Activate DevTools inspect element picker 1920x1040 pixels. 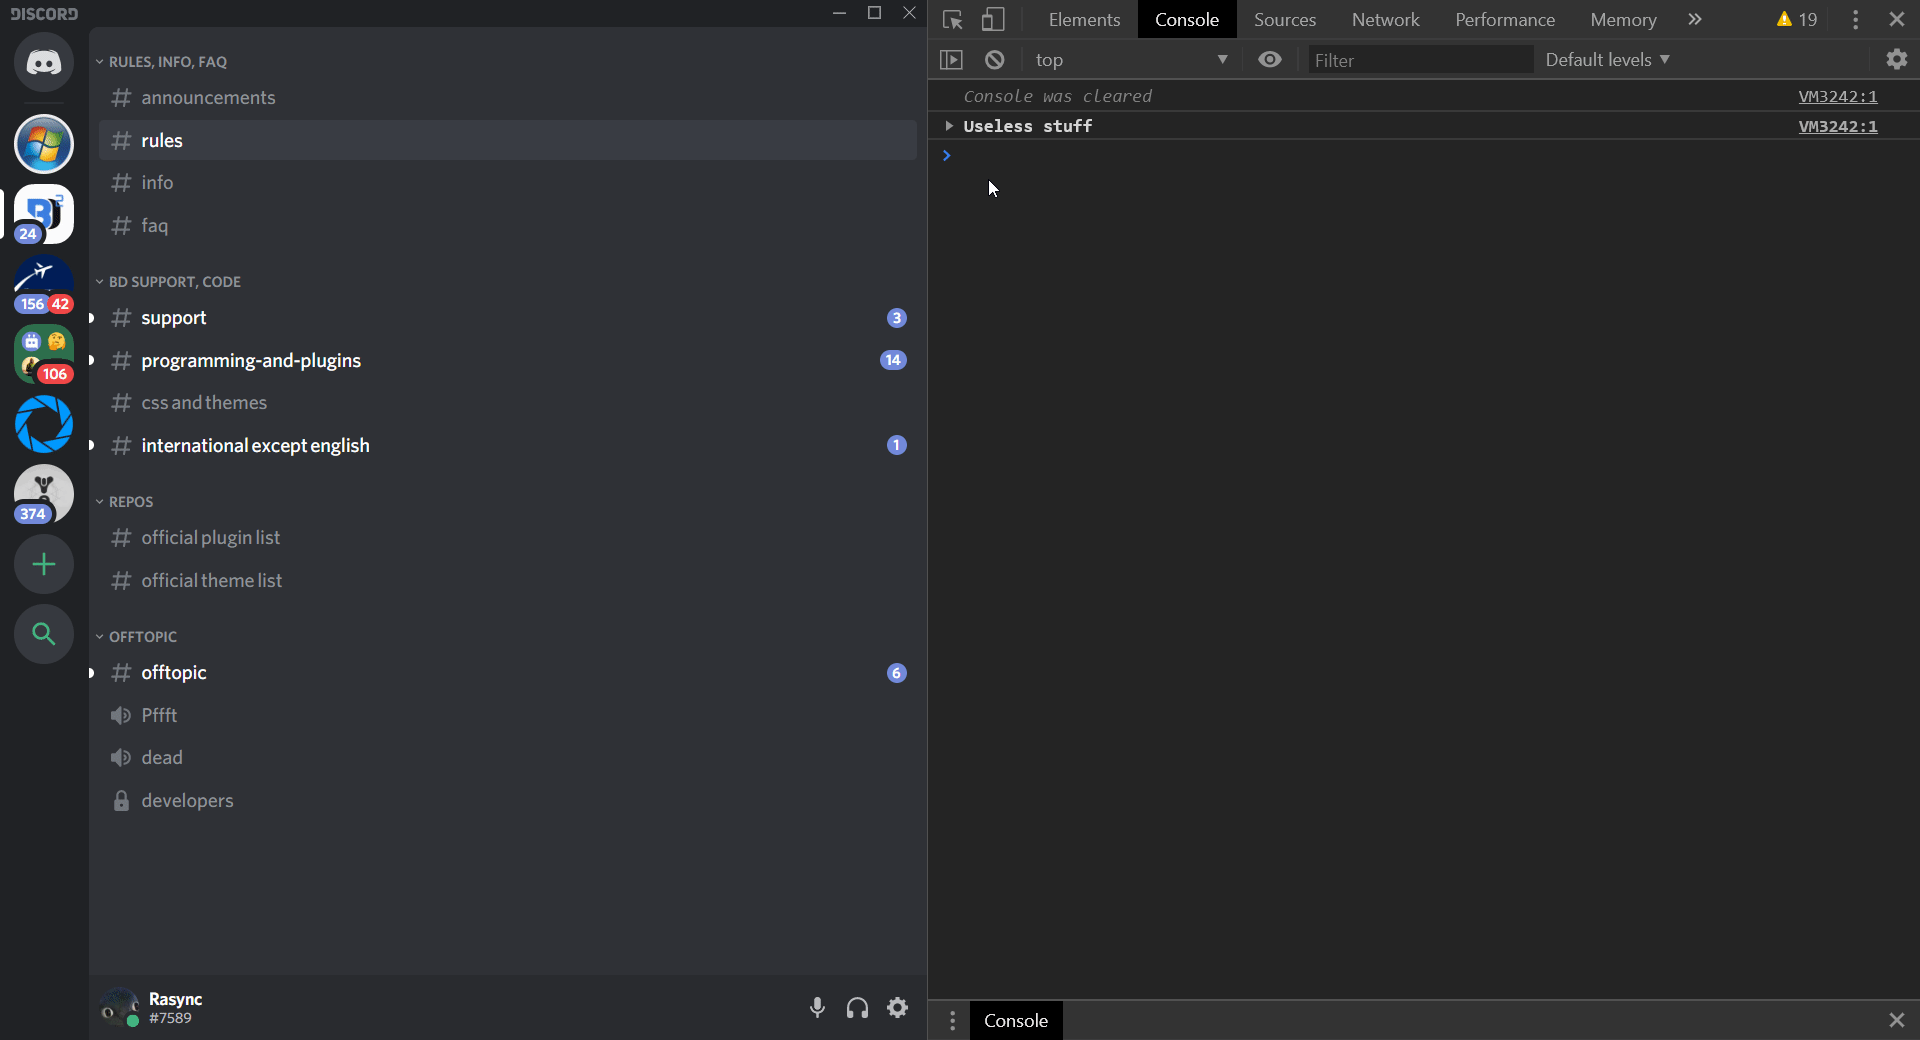(x=952, y=20)
